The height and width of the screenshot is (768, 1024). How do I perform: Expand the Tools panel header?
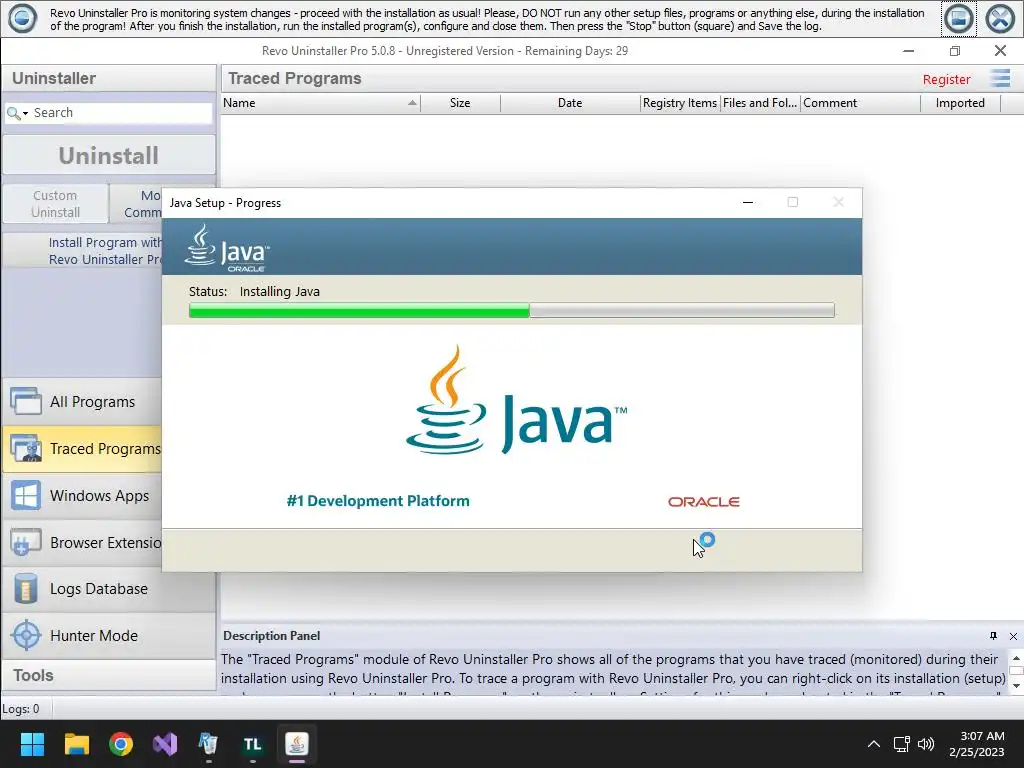[108, 675]
